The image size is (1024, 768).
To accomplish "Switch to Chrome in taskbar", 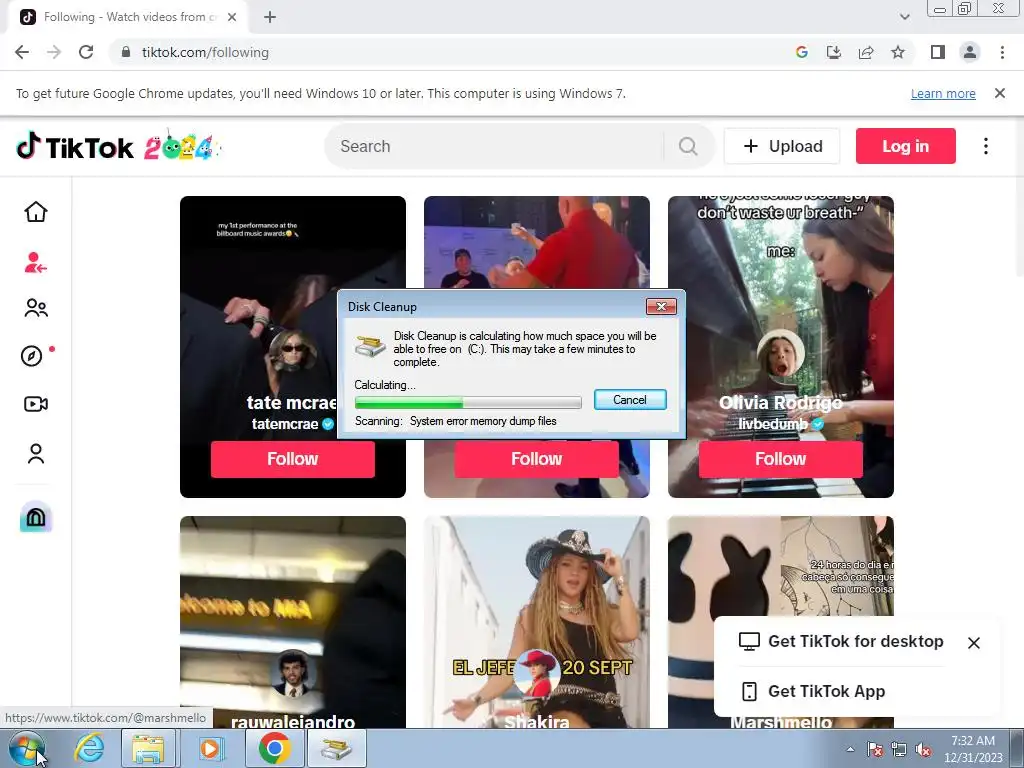I will click(x=274, y=748).
